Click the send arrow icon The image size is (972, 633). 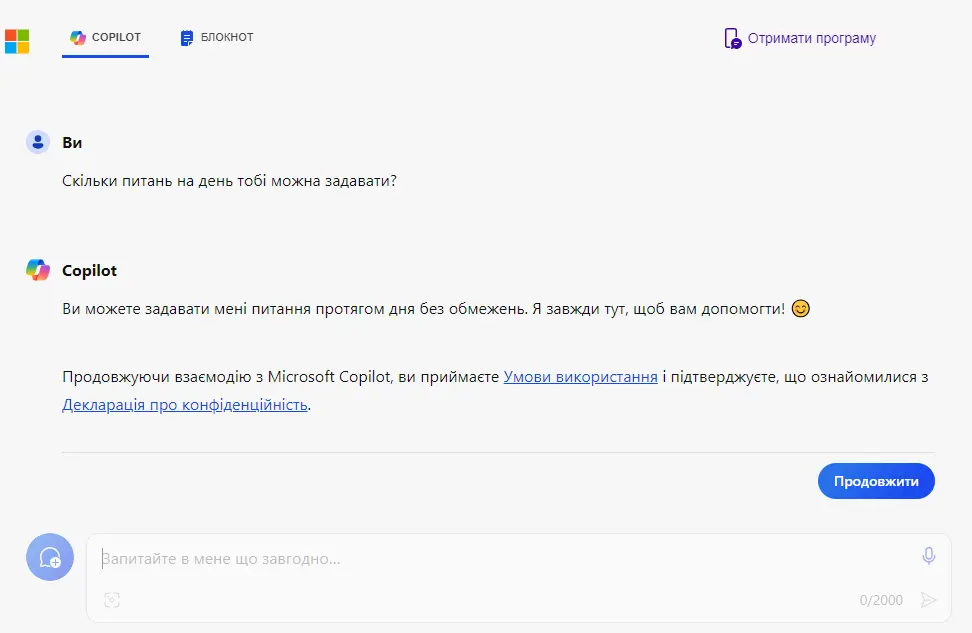[x=928, y=600]
